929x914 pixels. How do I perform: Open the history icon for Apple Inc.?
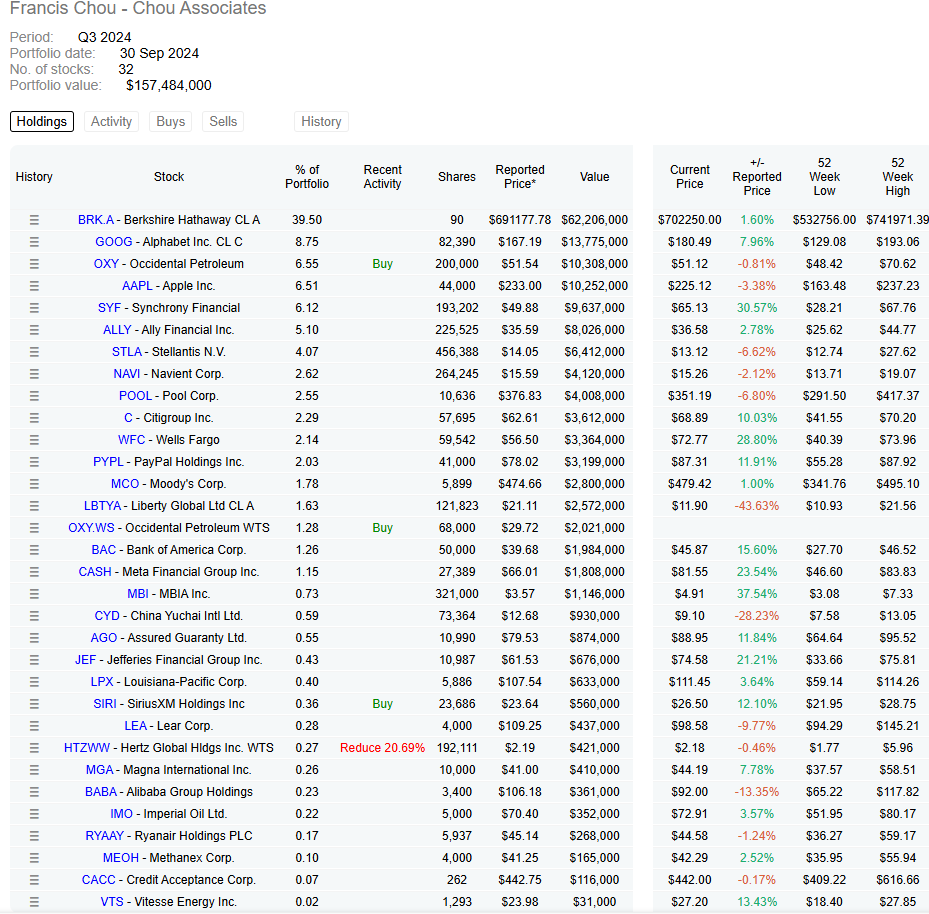34,286
